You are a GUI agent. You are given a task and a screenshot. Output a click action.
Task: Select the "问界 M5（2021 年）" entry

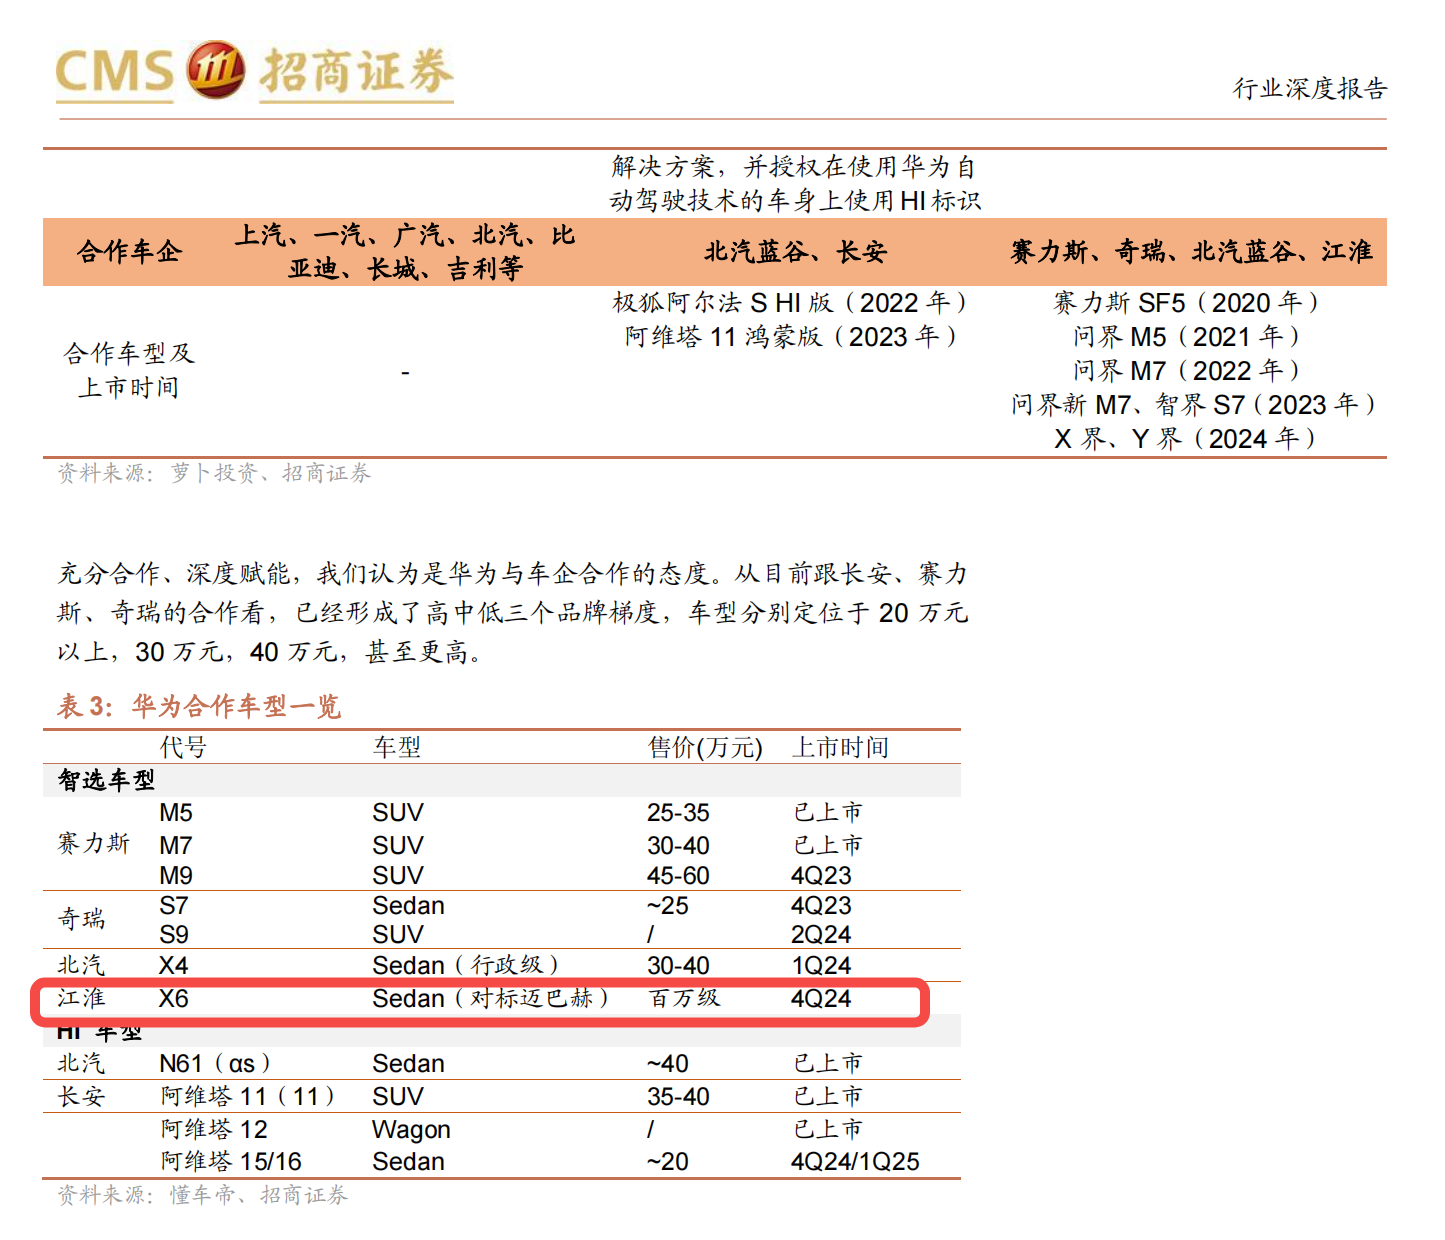point(1186,336)
